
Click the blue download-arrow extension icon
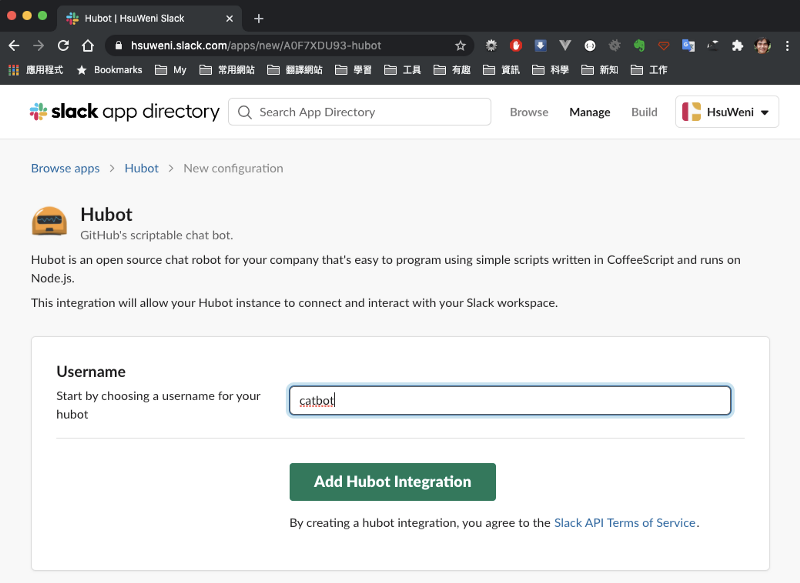(x=540, y=45)
